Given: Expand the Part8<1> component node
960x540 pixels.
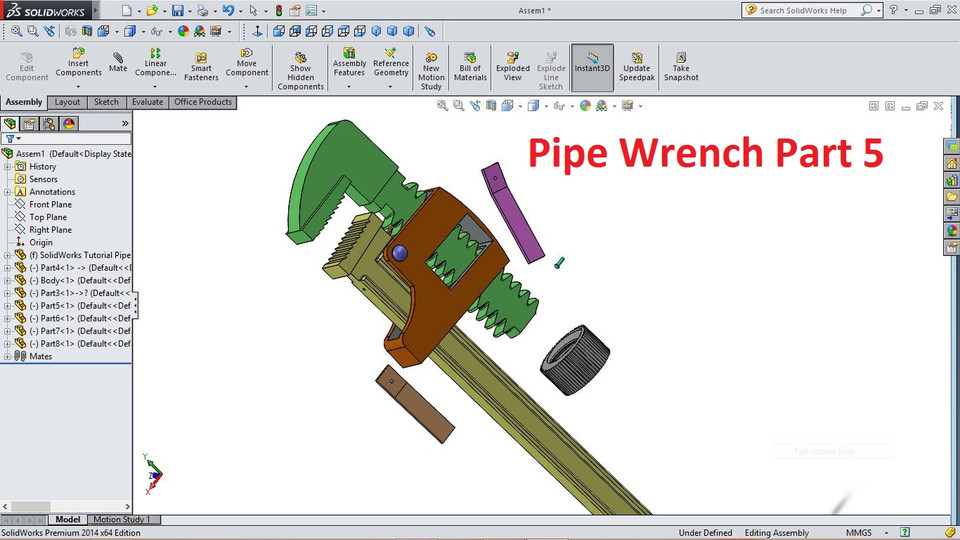Looking at the screenshot, I should [x=7, y=343].
